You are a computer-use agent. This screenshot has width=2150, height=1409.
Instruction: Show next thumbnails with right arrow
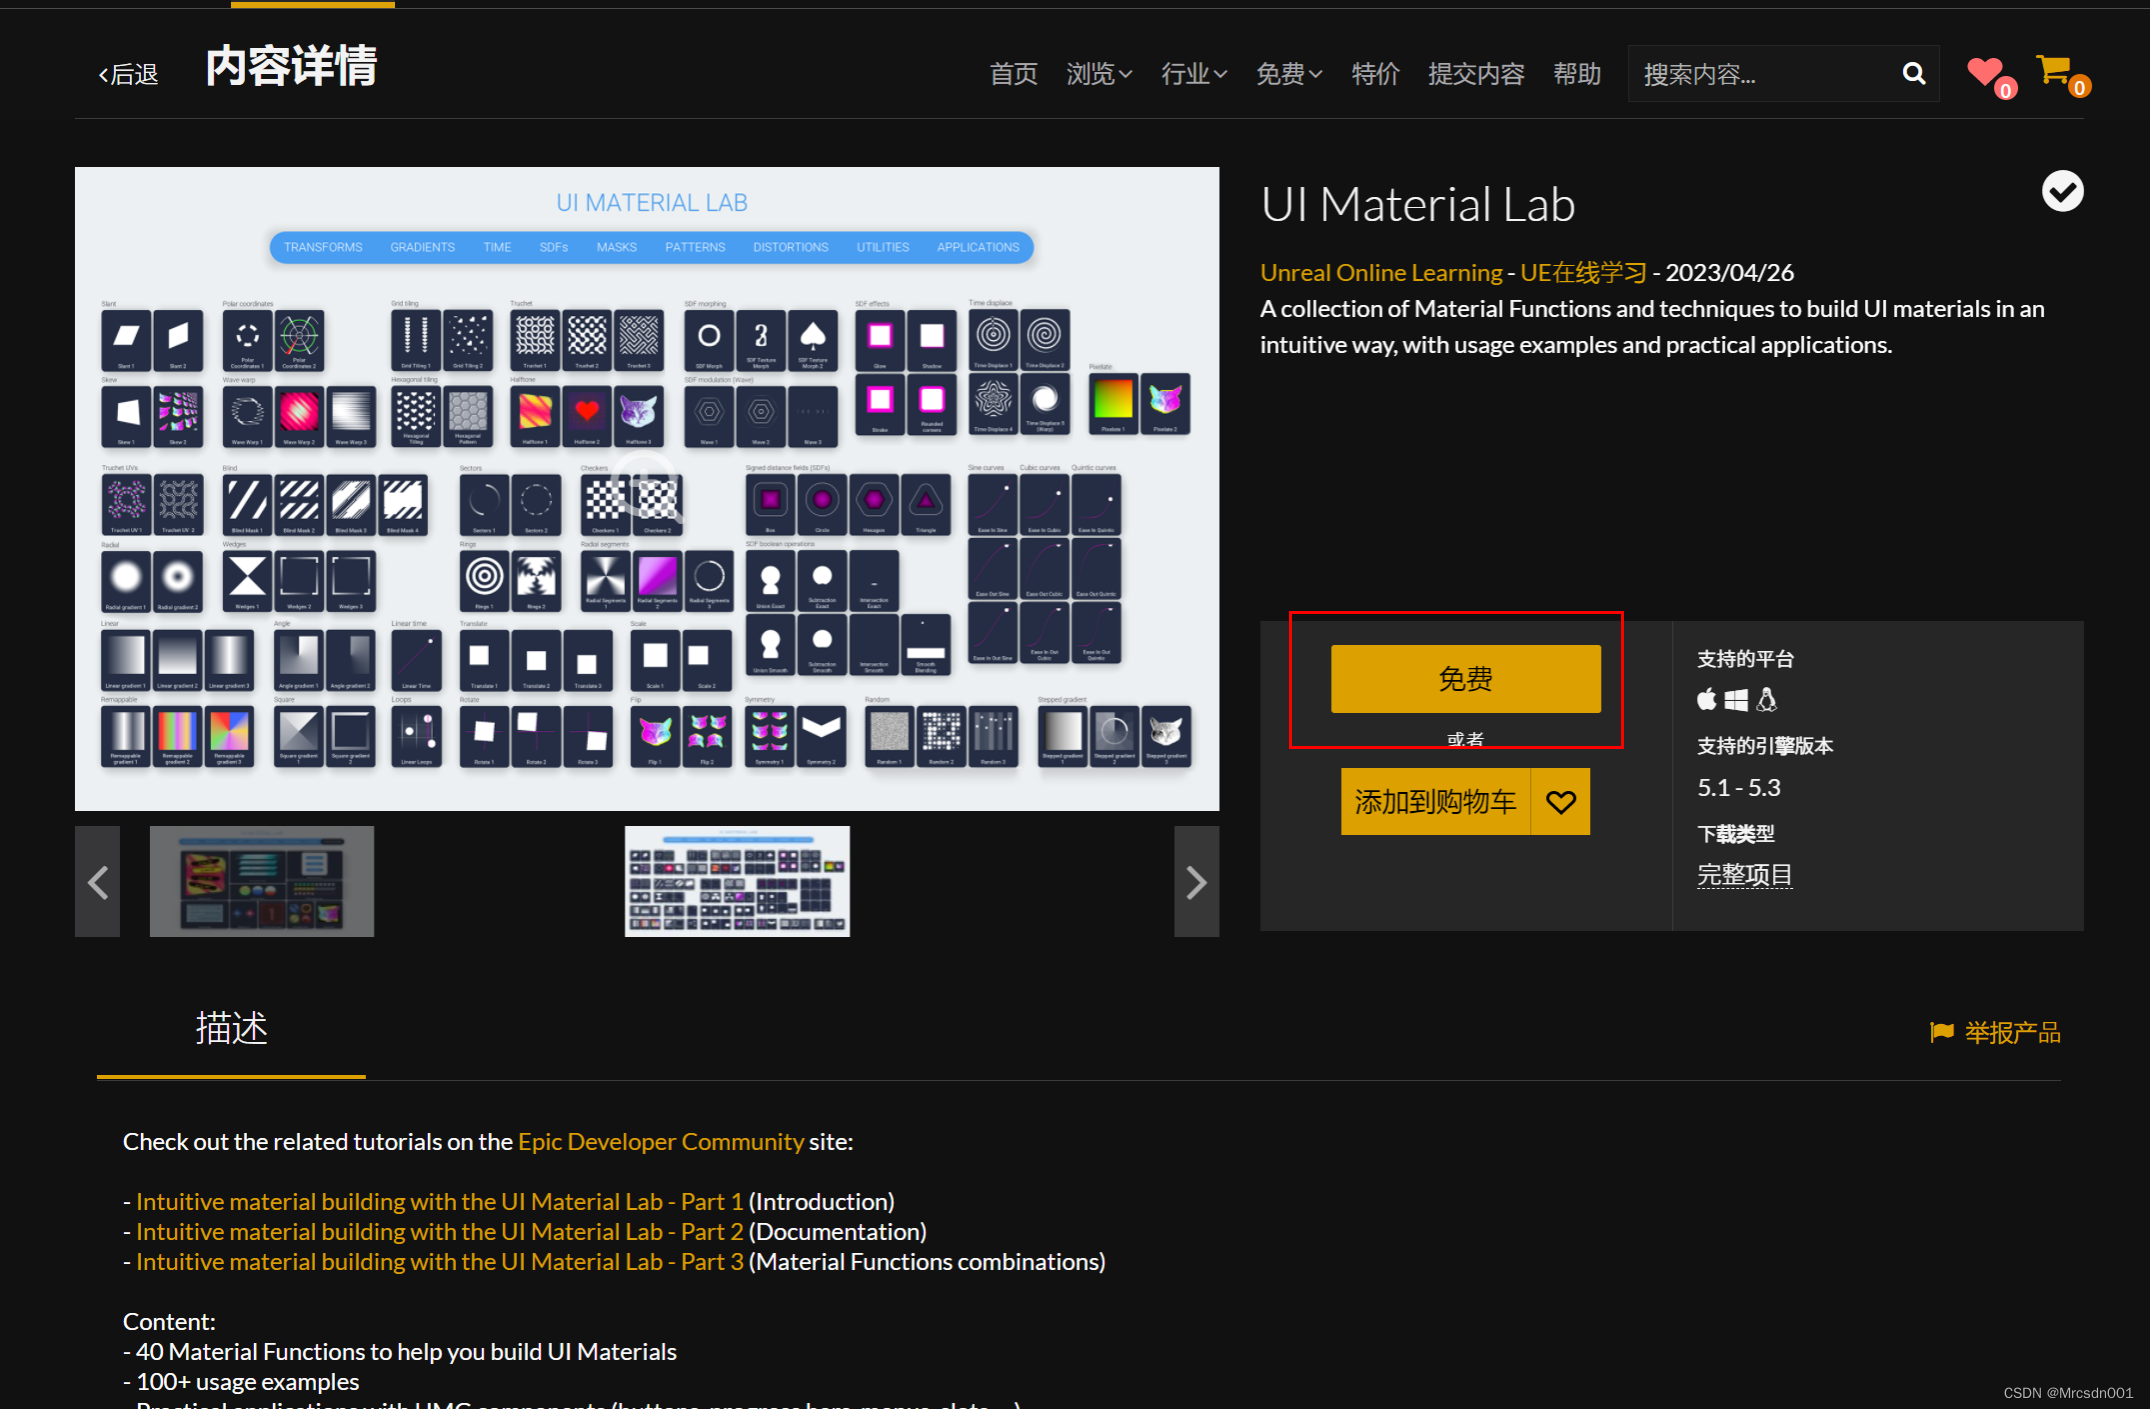[x=1196, y=881]
